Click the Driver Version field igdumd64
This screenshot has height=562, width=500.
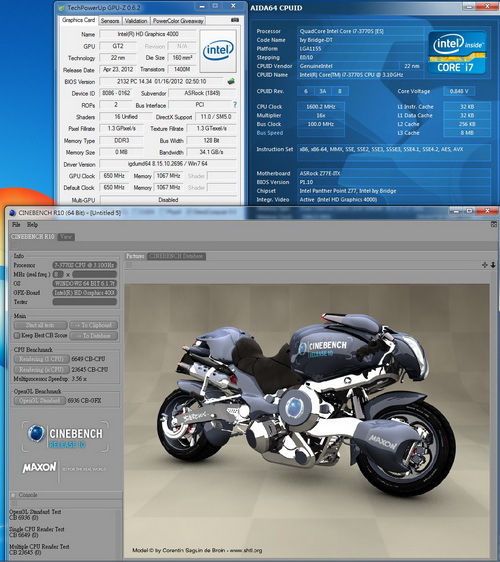tap(168, 164)
